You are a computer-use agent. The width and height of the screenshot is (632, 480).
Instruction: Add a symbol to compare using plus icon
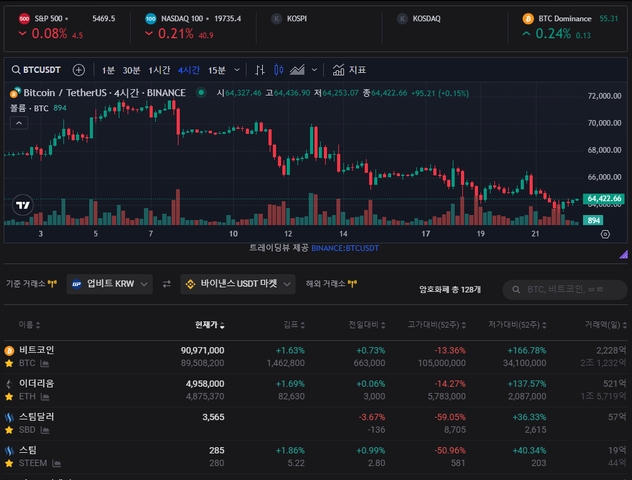(79, 70)
